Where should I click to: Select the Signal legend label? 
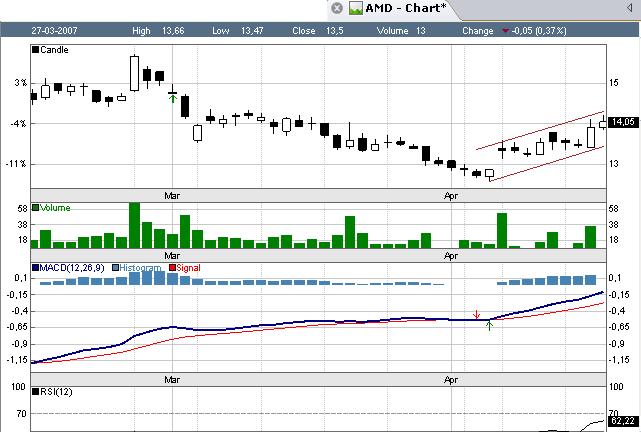[x=188, y=268]
